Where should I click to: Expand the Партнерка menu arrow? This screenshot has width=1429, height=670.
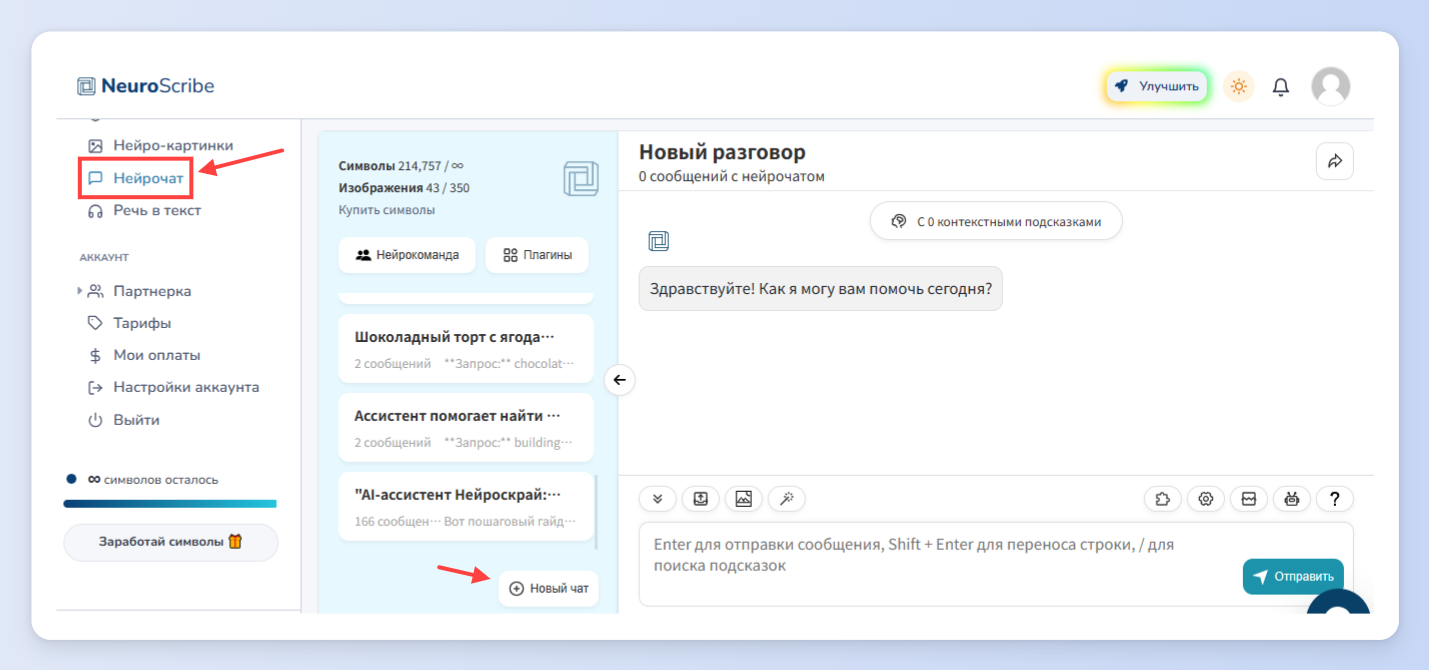[80, 291]
